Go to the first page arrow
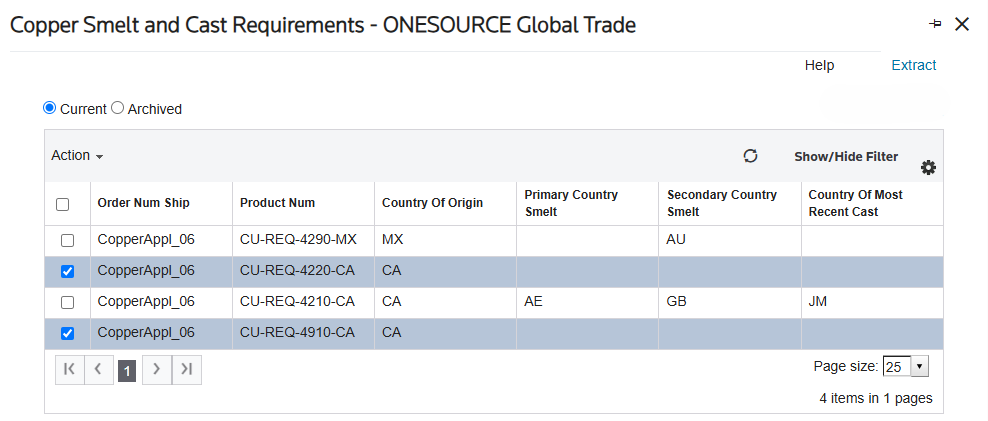The image size is (988, 421). point(70,369)
